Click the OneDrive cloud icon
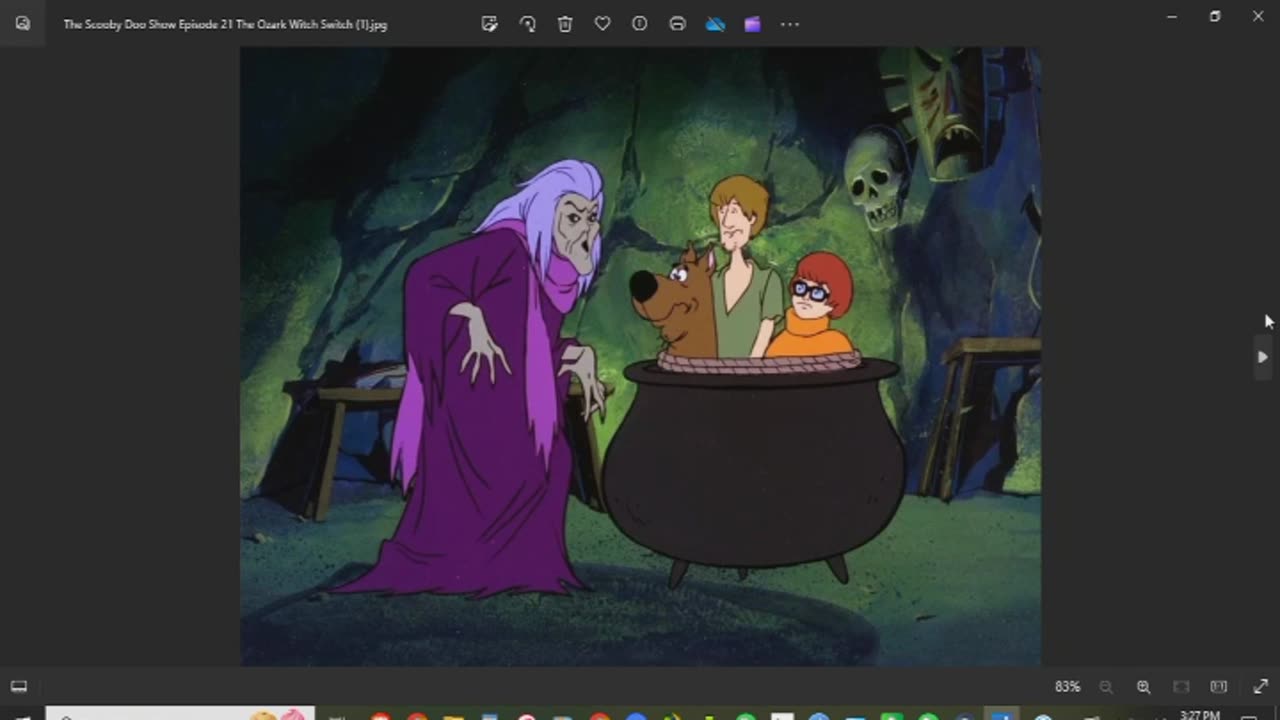Viewport: 1280px width, 720px height. coord(715,24)
